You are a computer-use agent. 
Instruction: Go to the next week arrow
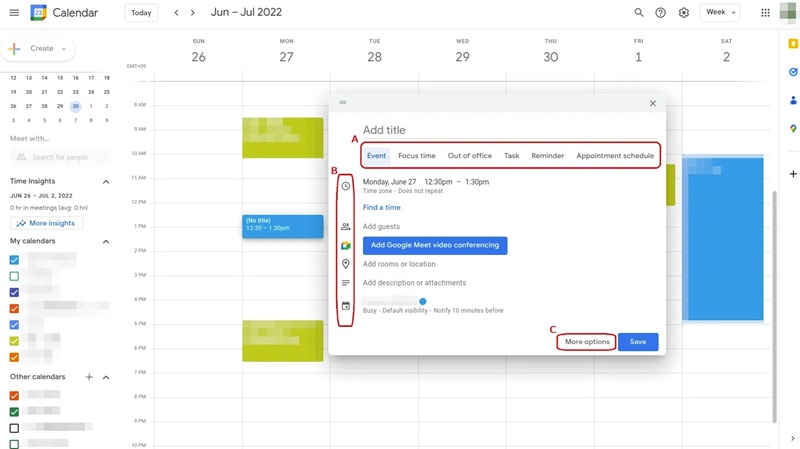[x=192, y=13]
